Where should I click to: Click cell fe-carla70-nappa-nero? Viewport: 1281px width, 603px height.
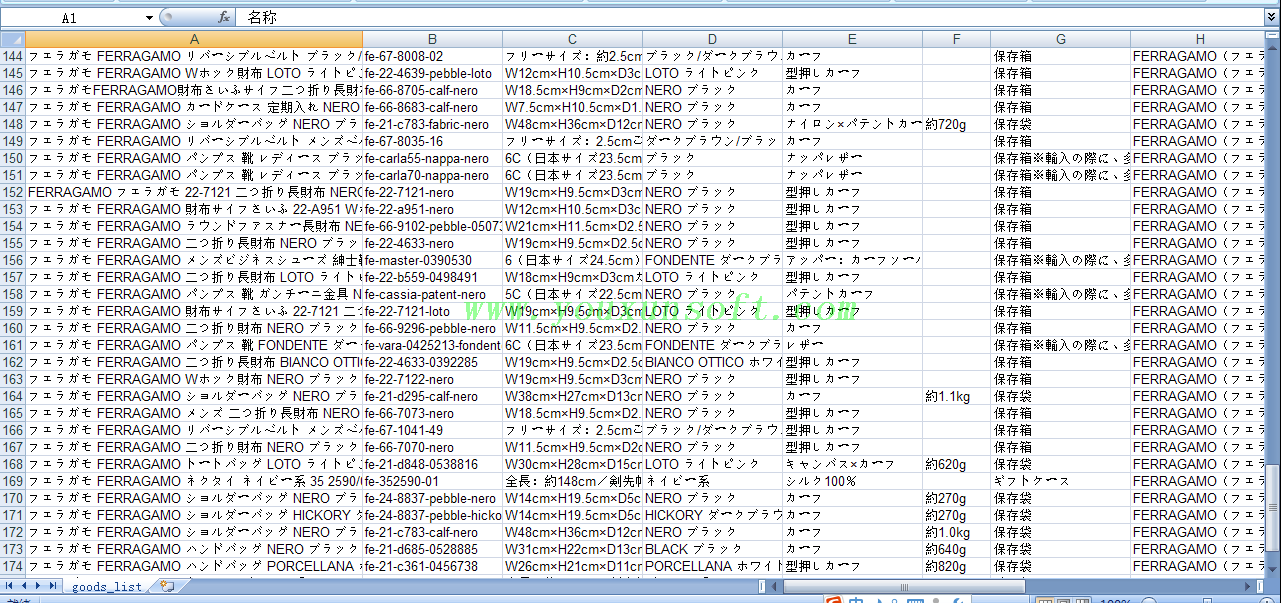point(432,175)
